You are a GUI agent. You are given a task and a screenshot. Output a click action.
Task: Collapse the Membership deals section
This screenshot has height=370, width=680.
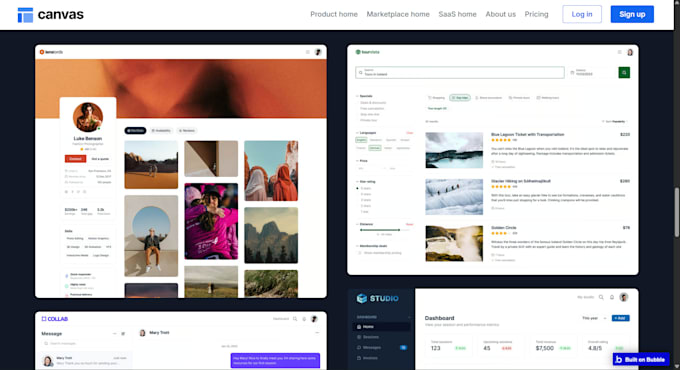click(x=371, y=246)
